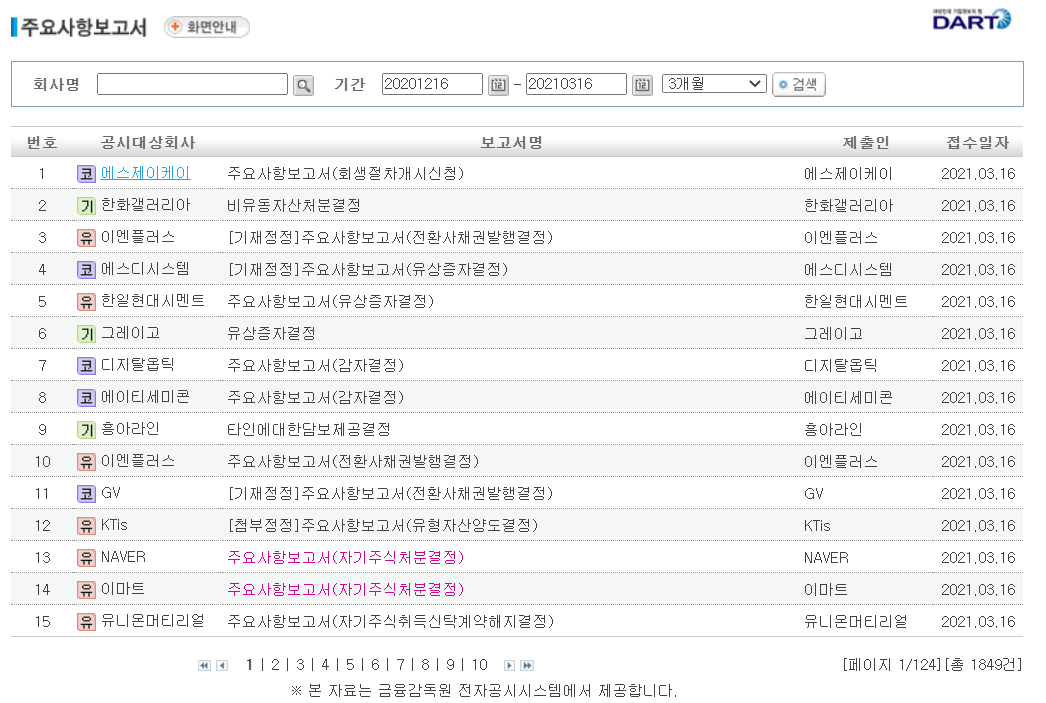Click market badge icon for 에스디시스템 row
Viewport: 1046px width, 703px height.
[86, 270]
